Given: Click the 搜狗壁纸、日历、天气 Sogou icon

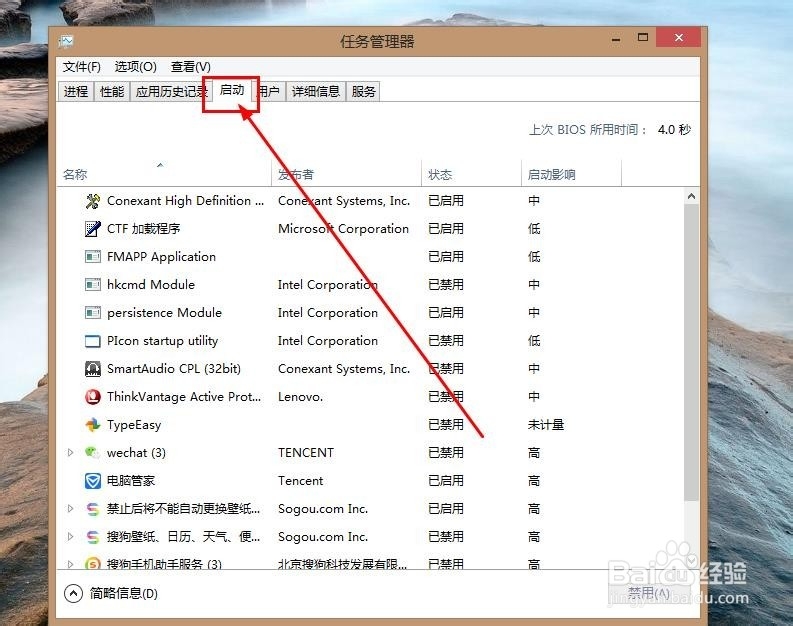Looking at the screenshot, I should coord(93,536).
